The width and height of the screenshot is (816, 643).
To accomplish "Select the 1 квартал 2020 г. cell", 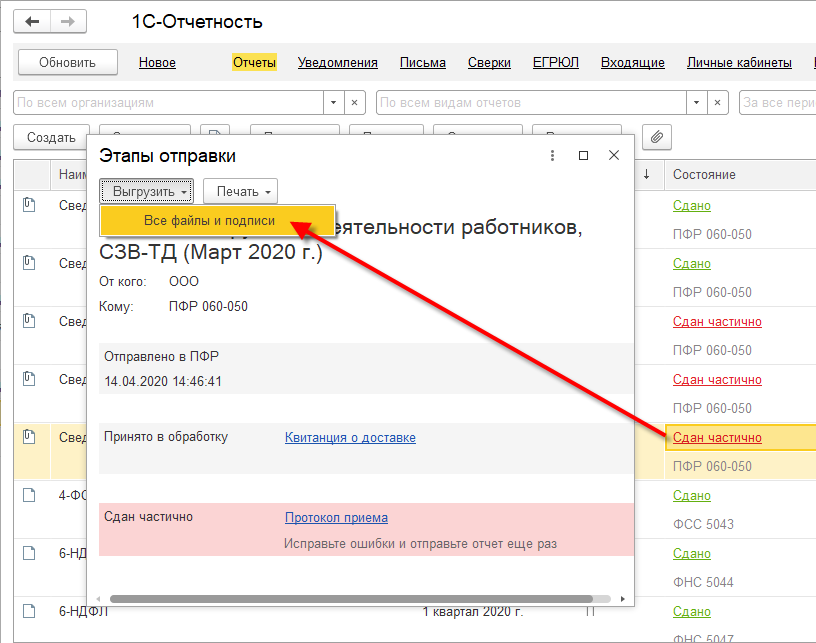I will tap(473, 611).
